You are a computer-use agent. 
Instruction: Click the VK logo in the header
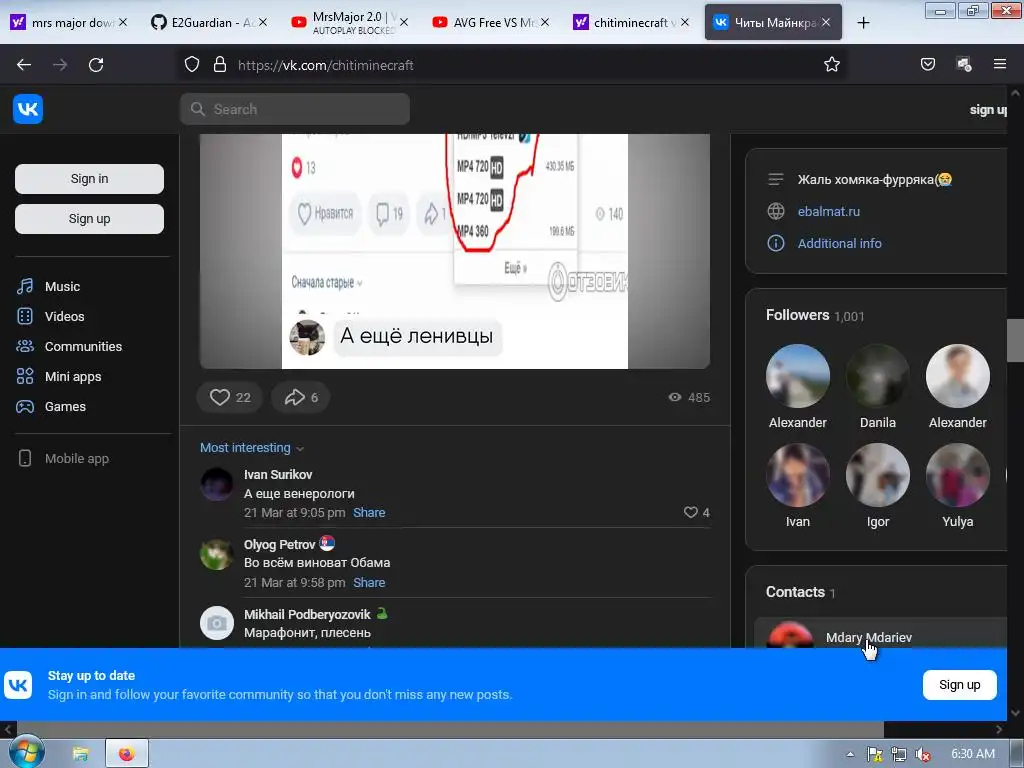[27, 109]
